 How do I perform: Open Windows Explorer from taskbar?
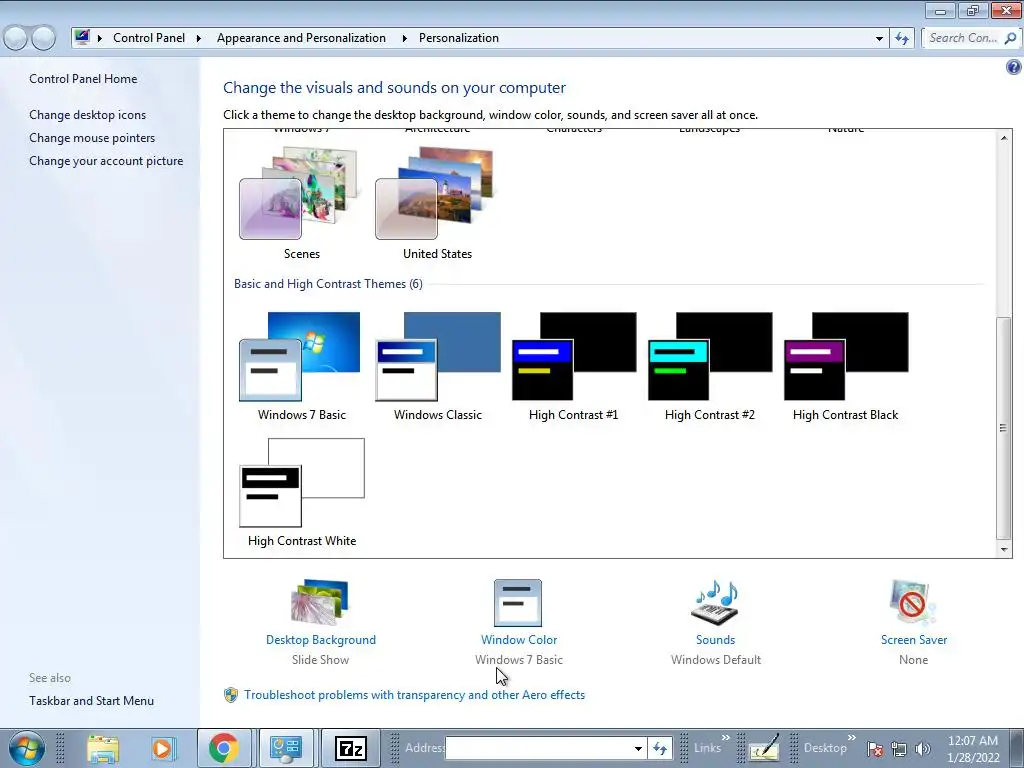(x=103, y=748)
